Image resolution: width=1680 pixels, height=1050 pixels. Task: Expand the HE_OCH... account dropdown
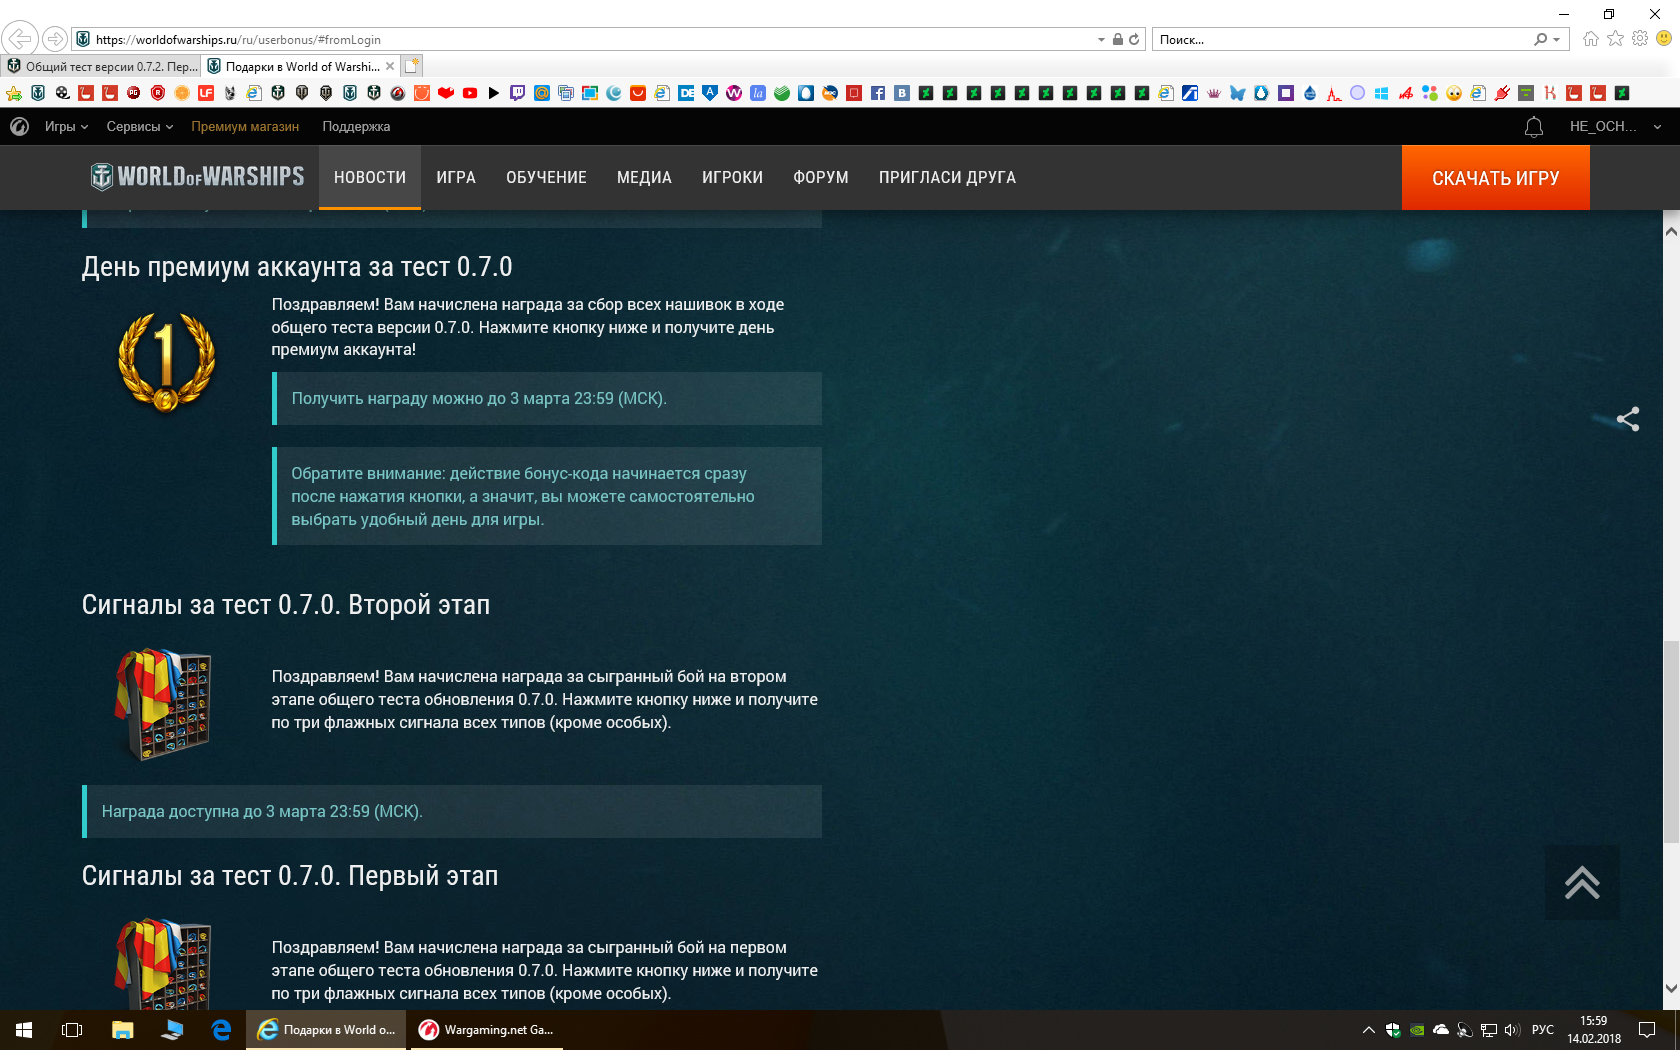tap(1615, 127)
